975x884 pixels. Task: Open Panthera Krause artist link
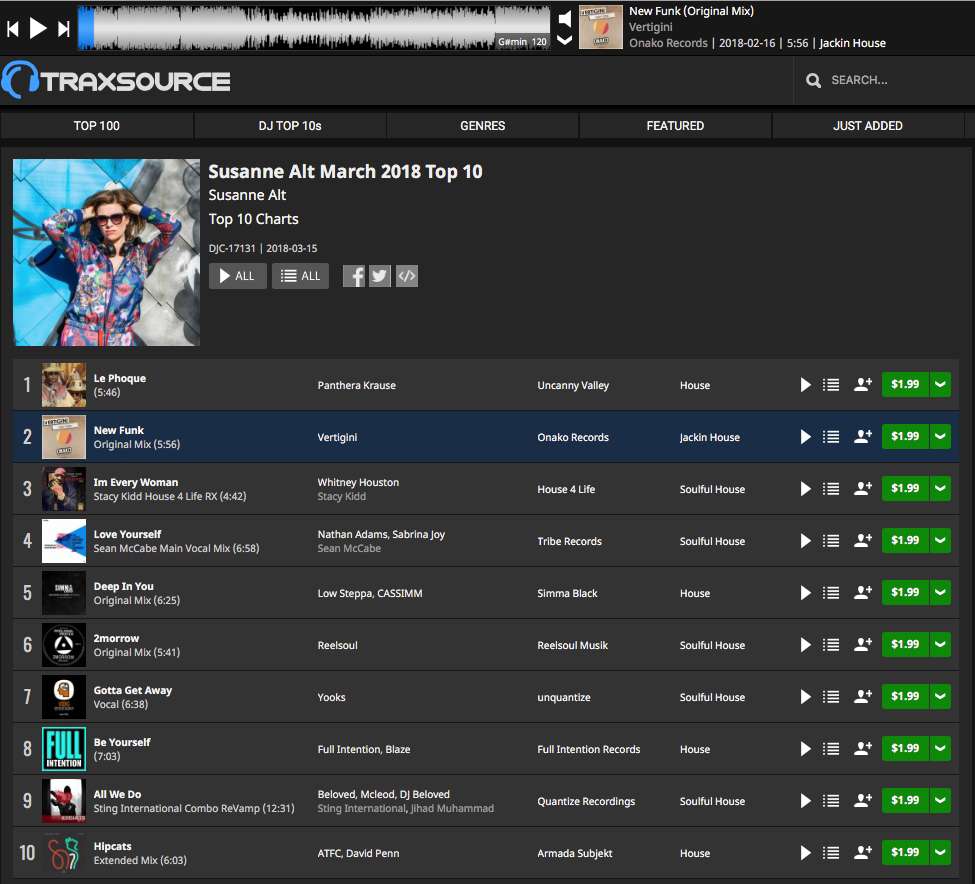tap(356, 385)
